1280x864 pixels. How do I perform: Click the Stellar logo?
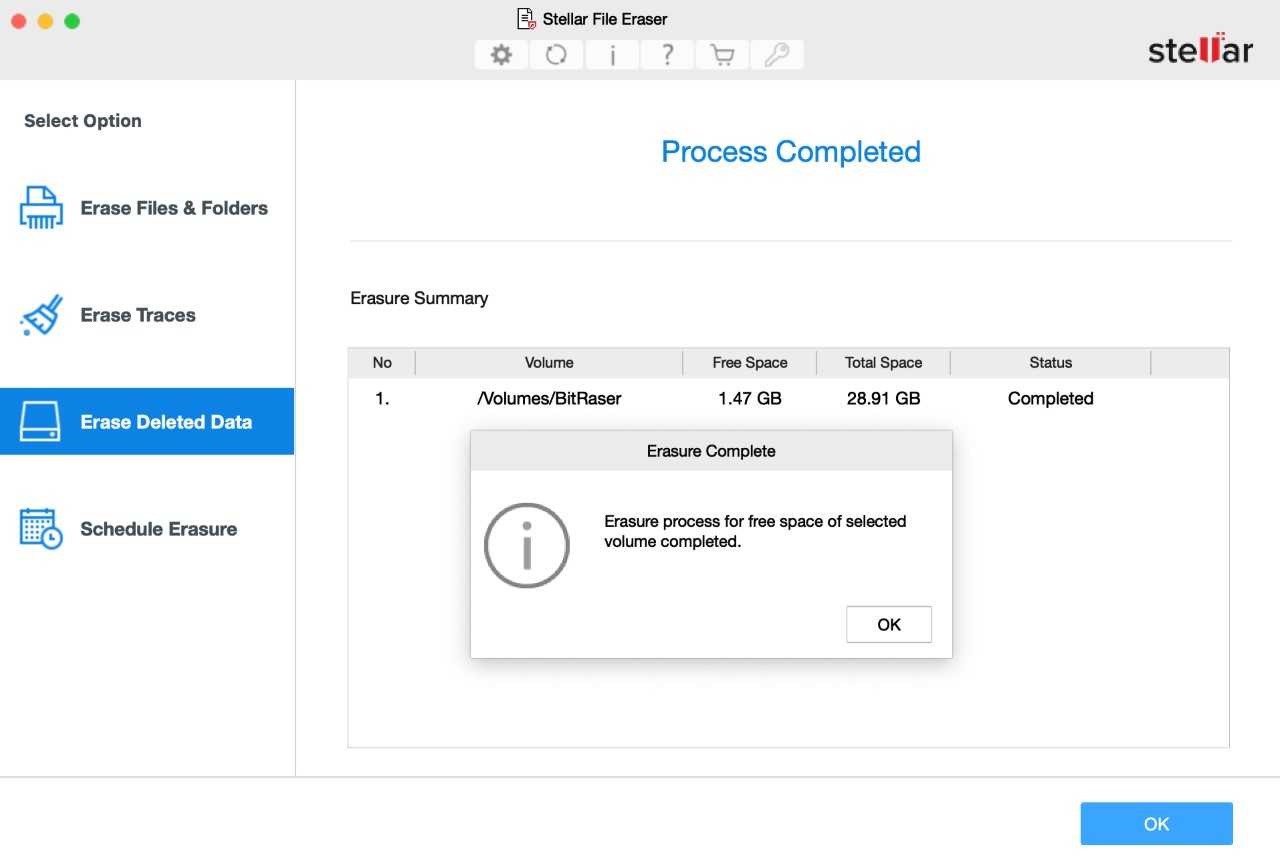pos(1200,50)
